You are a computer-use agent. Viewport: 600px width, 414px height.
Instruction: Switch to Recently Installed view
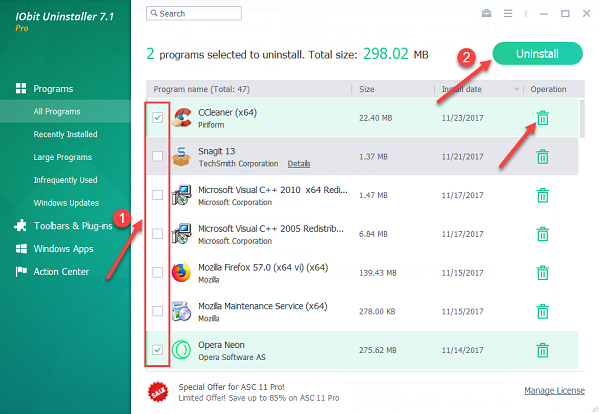click(65, 134)
